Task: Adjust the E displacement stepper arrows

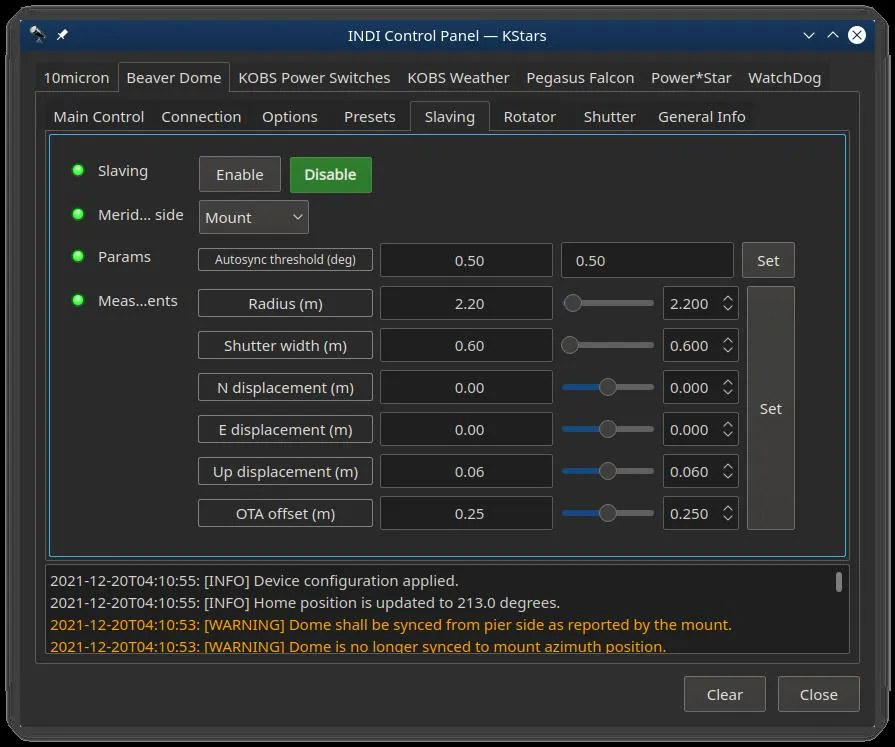Action: pos(727,429)
